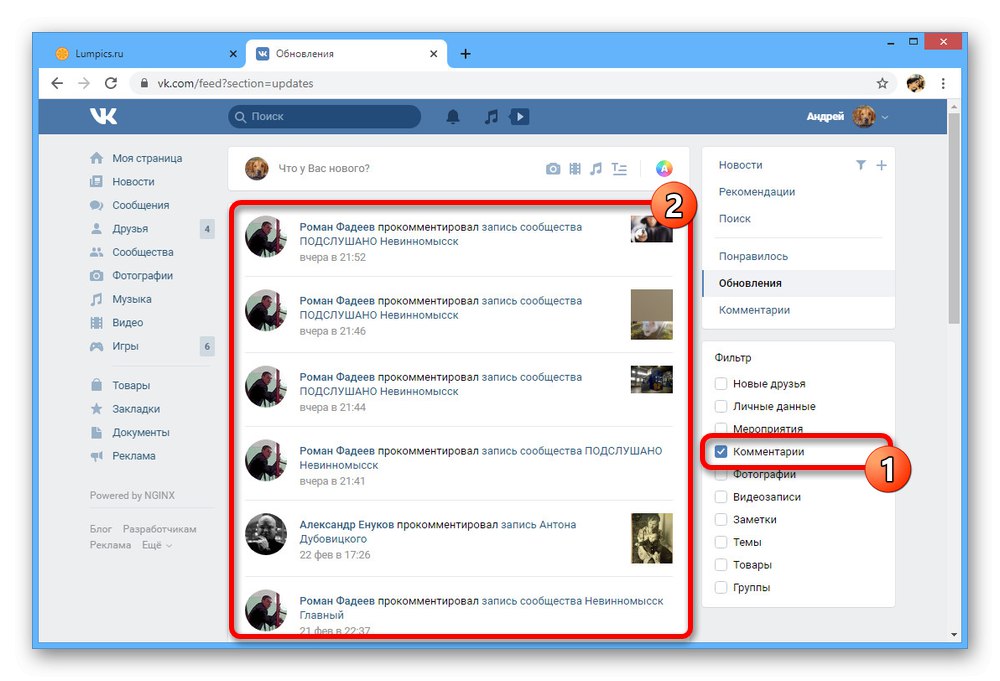Open the Разработчикам footer link
This screenshot has height=681, width=1000.
coord(159,529)
